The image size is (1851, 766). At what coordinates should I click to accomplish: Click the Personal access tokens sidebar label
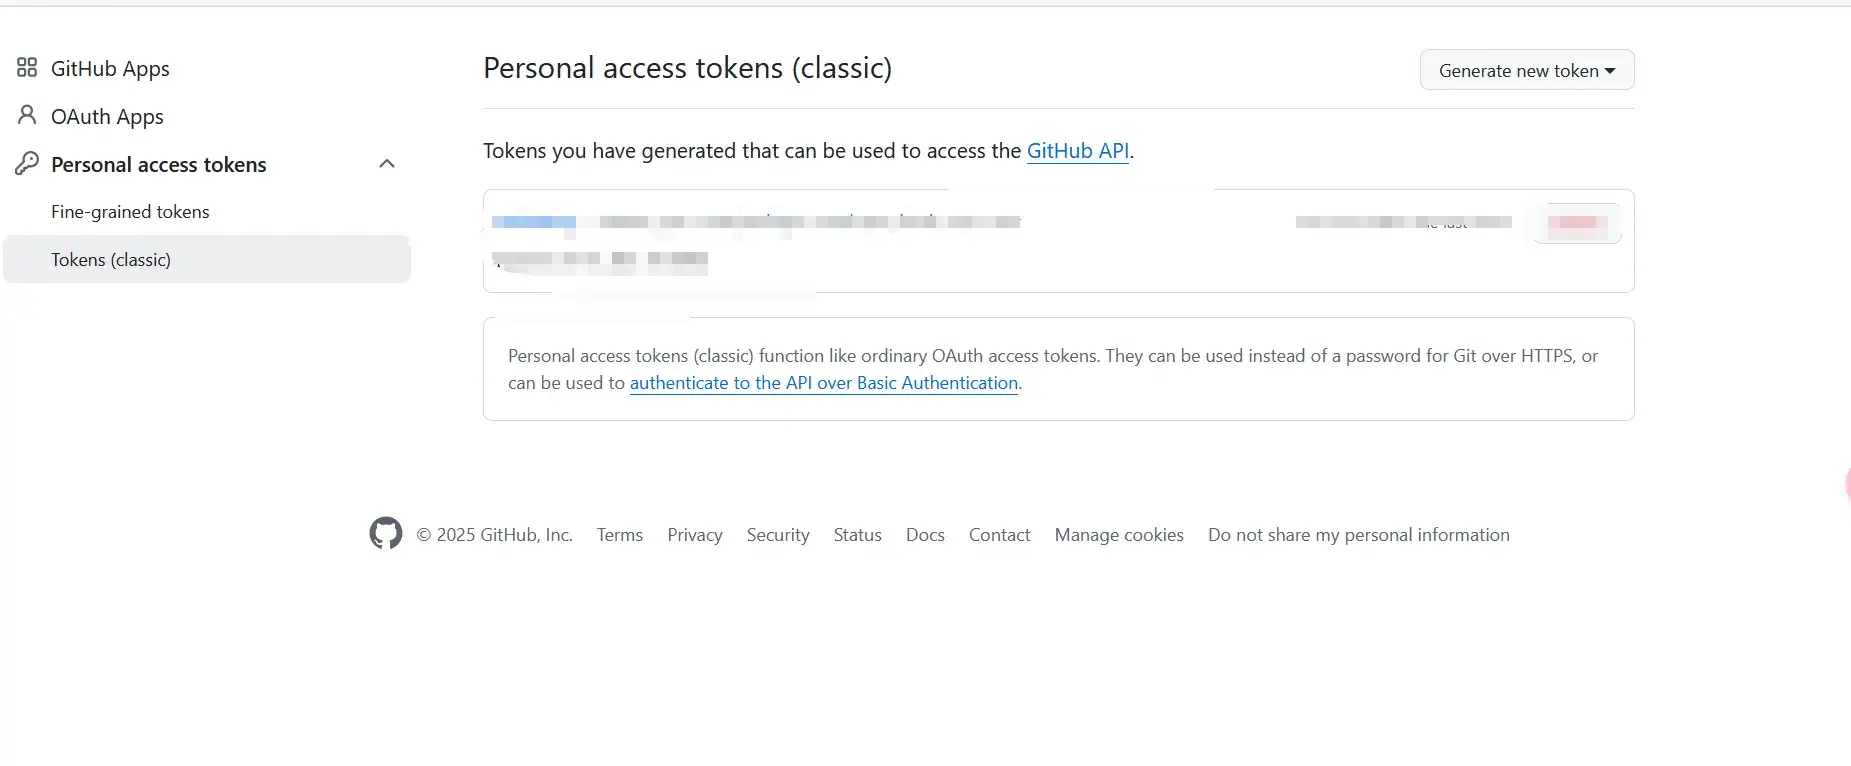[x=158, y=165]
